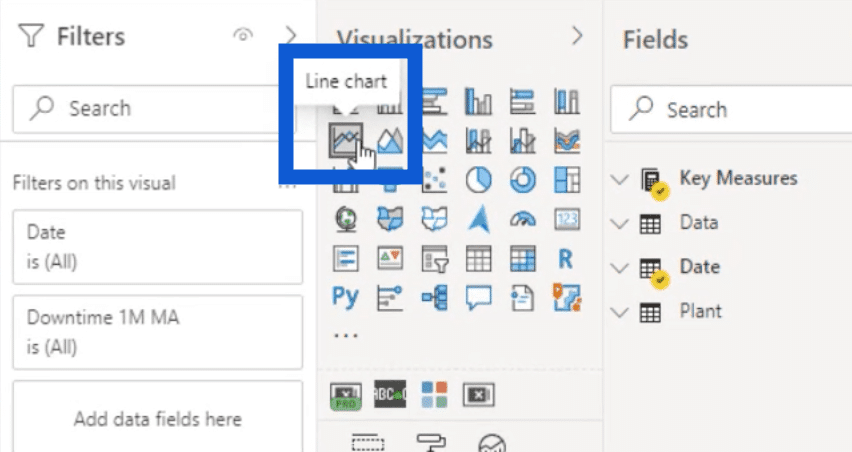Open the Format paint roller tab

430,442
